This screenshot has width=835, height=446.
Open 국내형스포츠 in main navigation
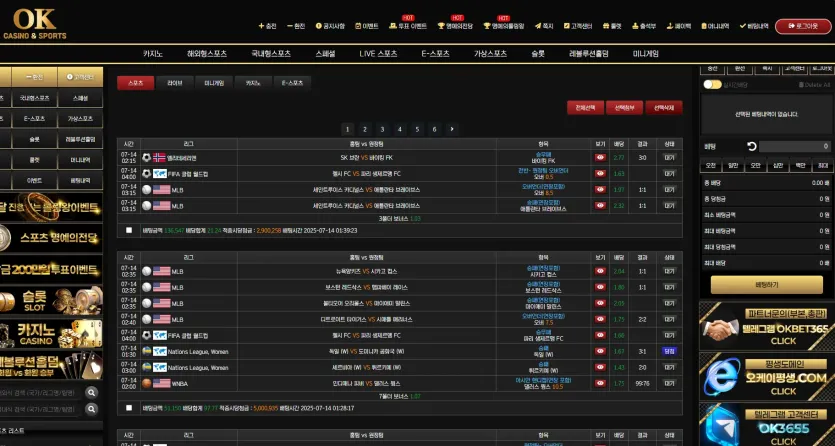click(x=271, y=54)
